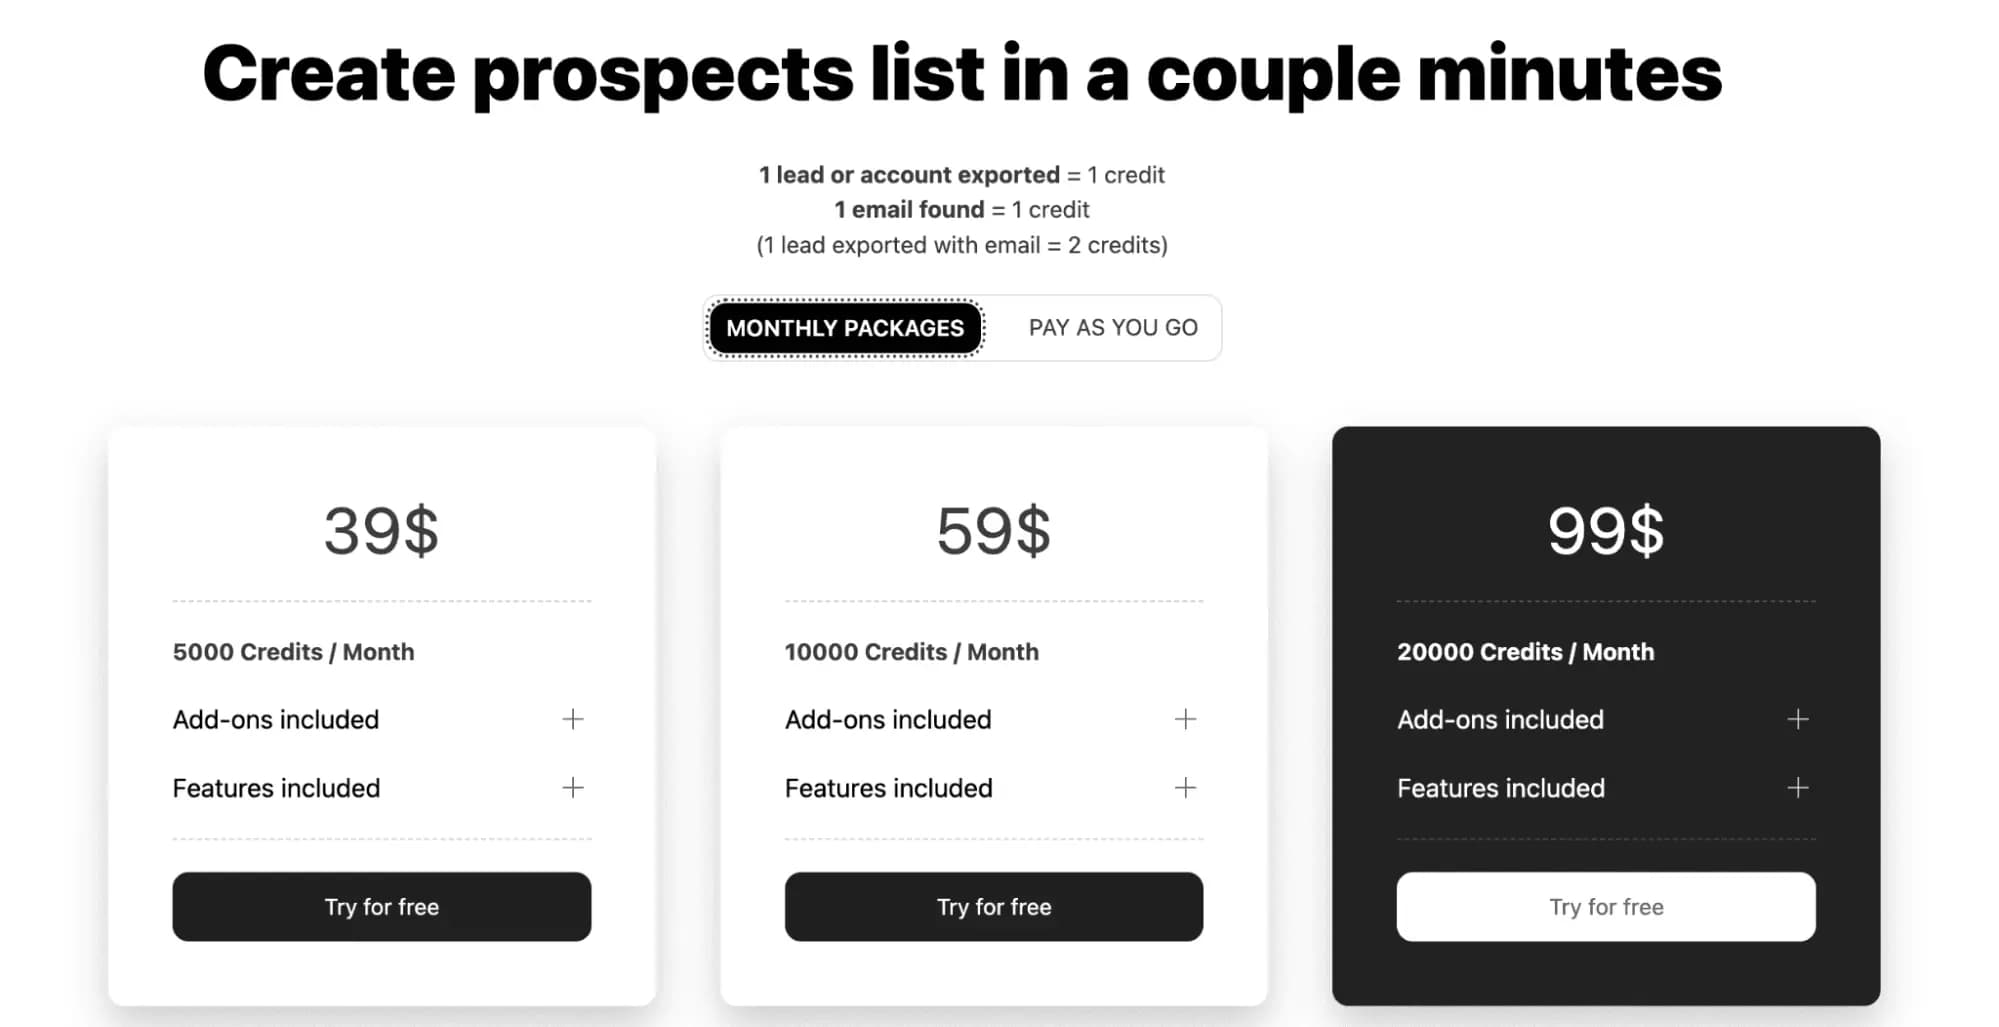Toggle billing to Monthly Packages

point(845,327)
